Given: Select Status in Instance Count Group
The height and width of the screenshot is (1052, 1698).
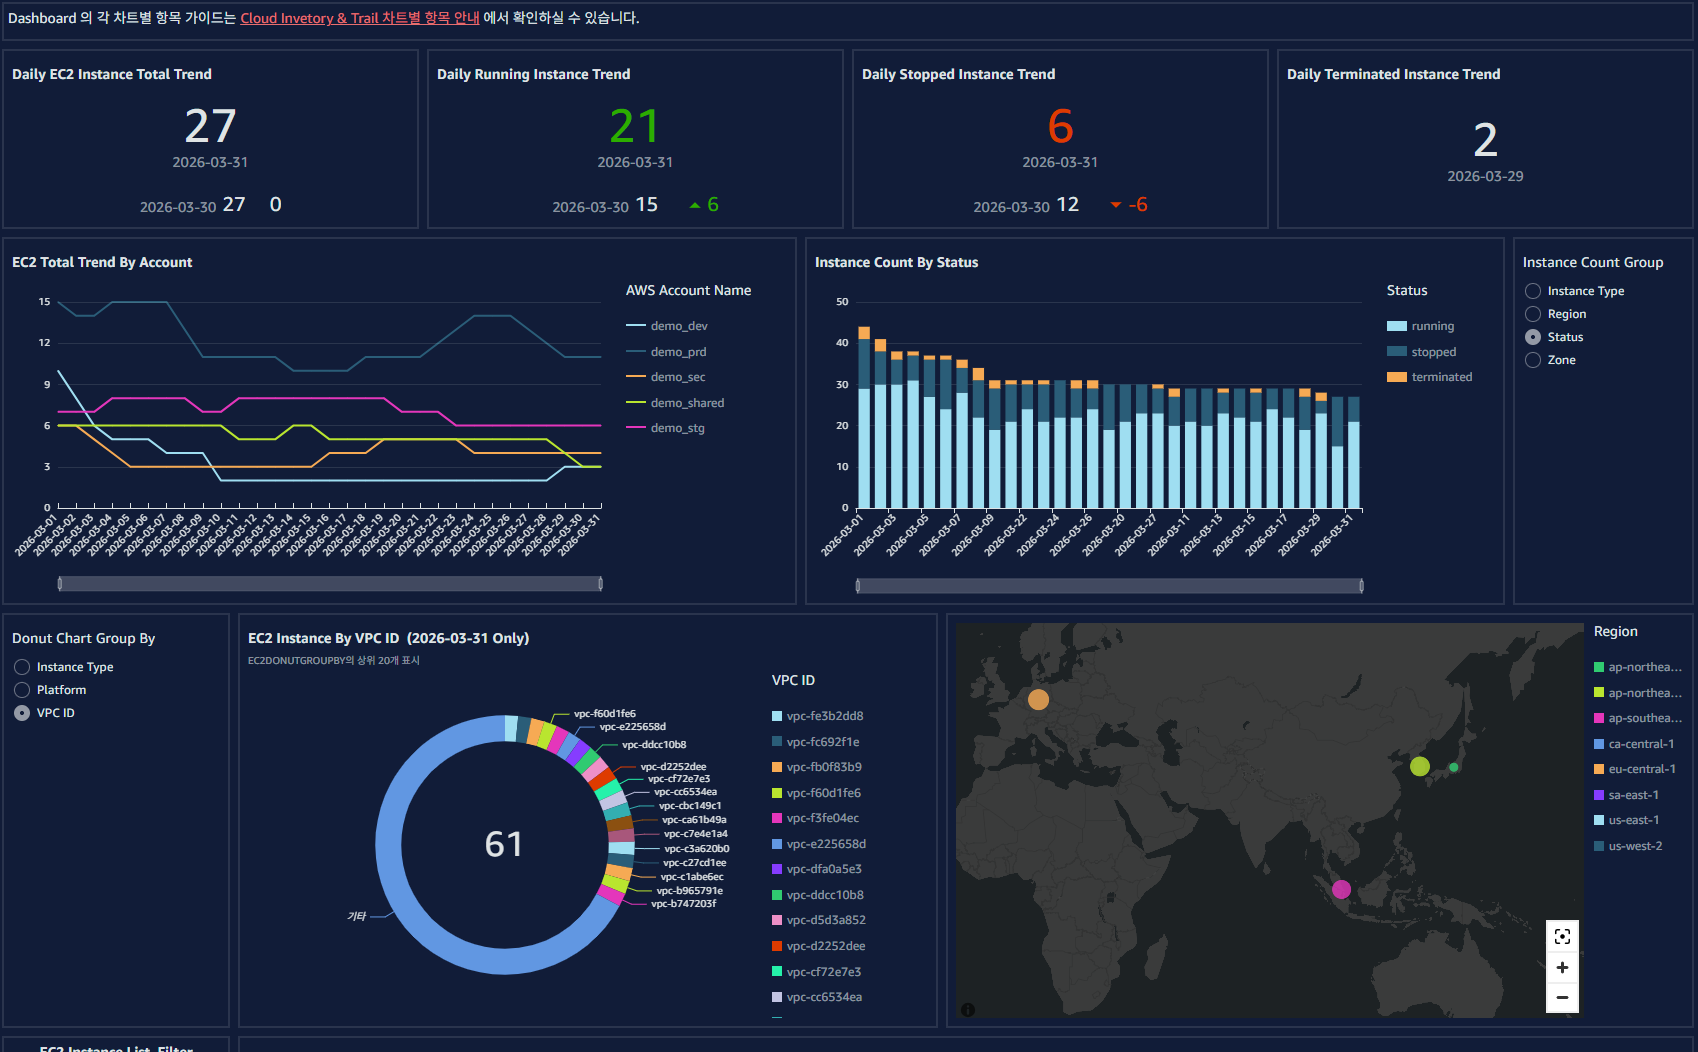Looking at the screenshot, I should 1533,337.
